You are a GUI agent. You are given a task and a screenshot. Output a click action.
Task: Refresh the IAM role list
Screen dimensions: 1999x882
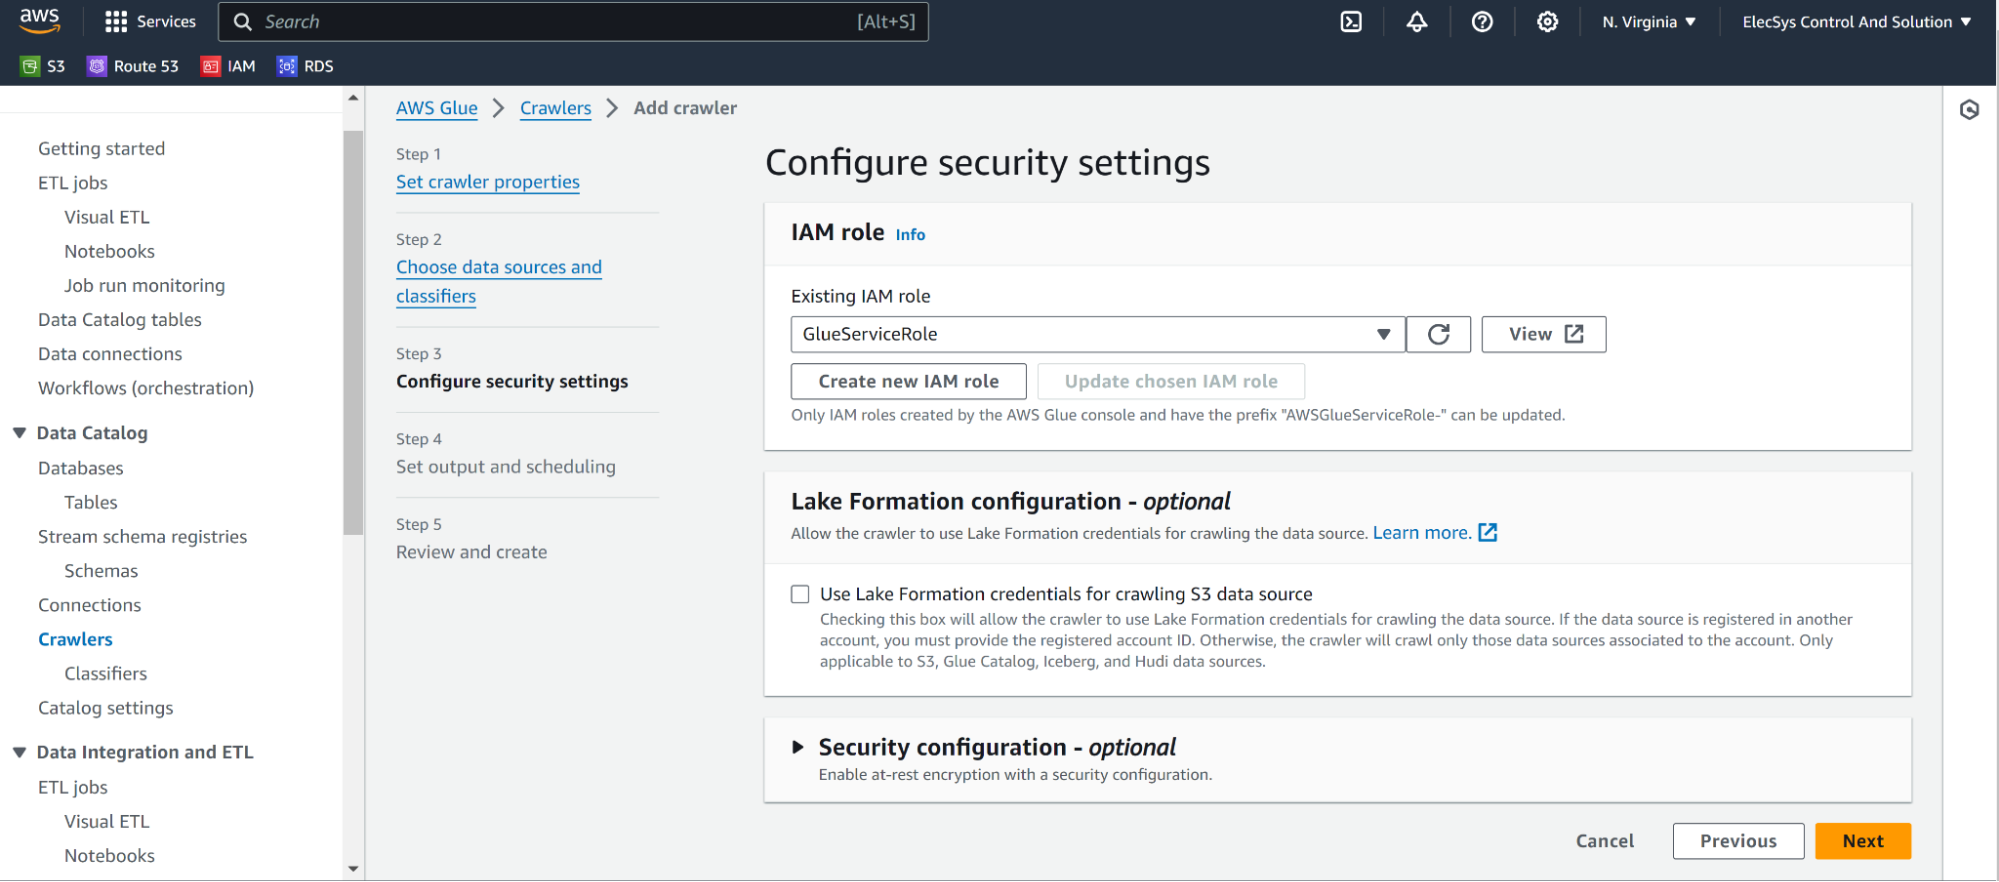pos(1438,334)
